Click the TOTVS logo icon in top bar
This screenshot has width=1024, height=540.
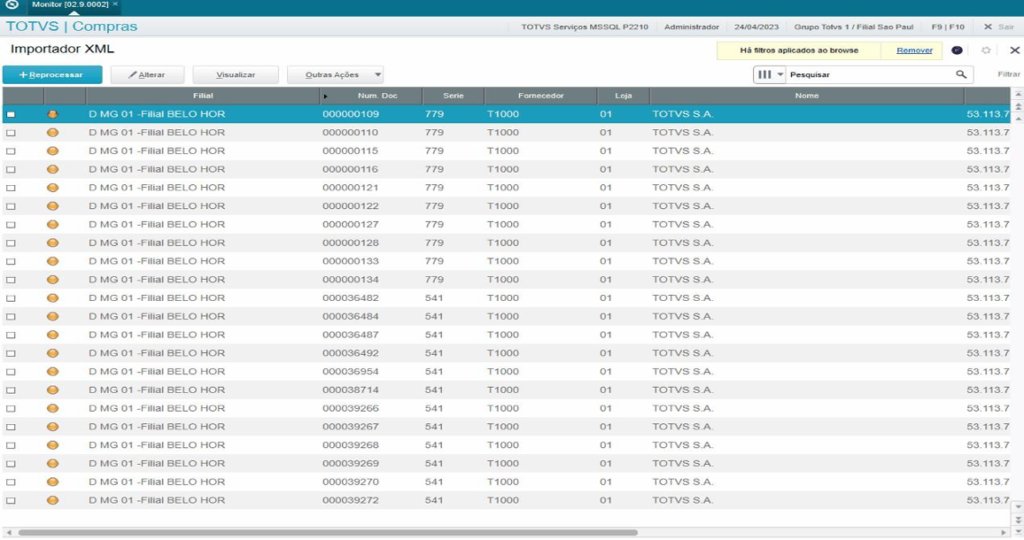pyautogui.click(x=12, y=5)
